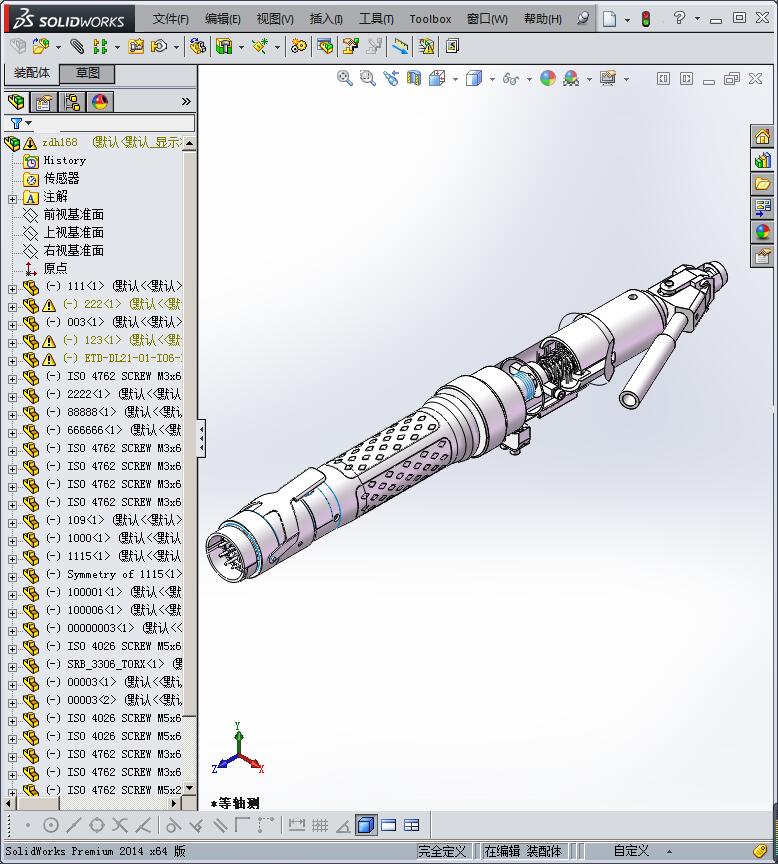Expand the 注解 annotations folder

tap(13, 199)
